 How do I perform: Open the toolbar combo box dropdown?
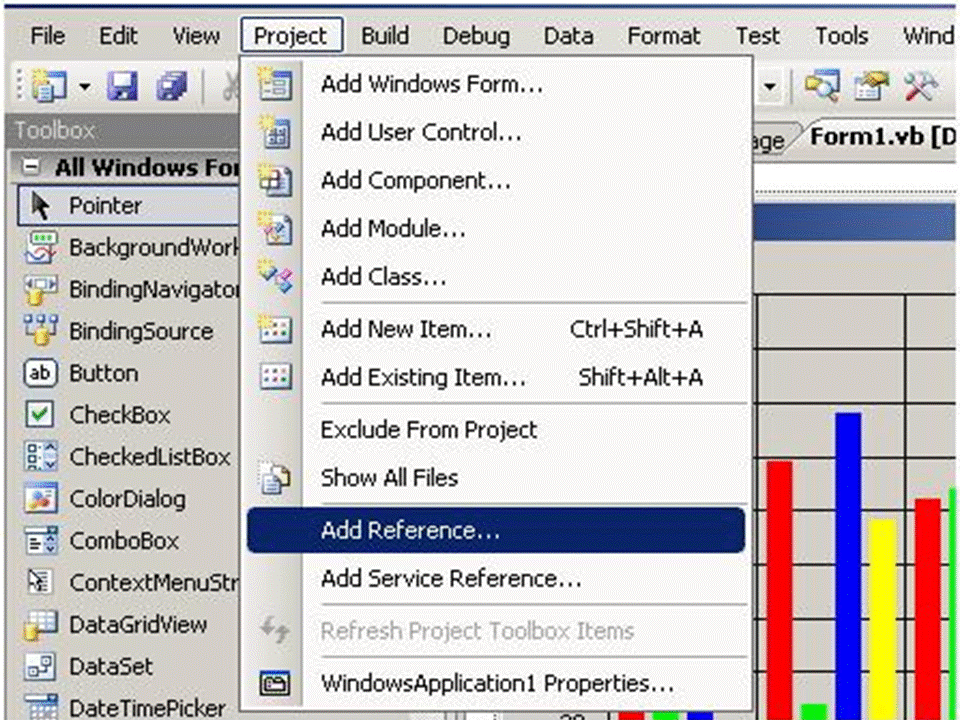768,86
